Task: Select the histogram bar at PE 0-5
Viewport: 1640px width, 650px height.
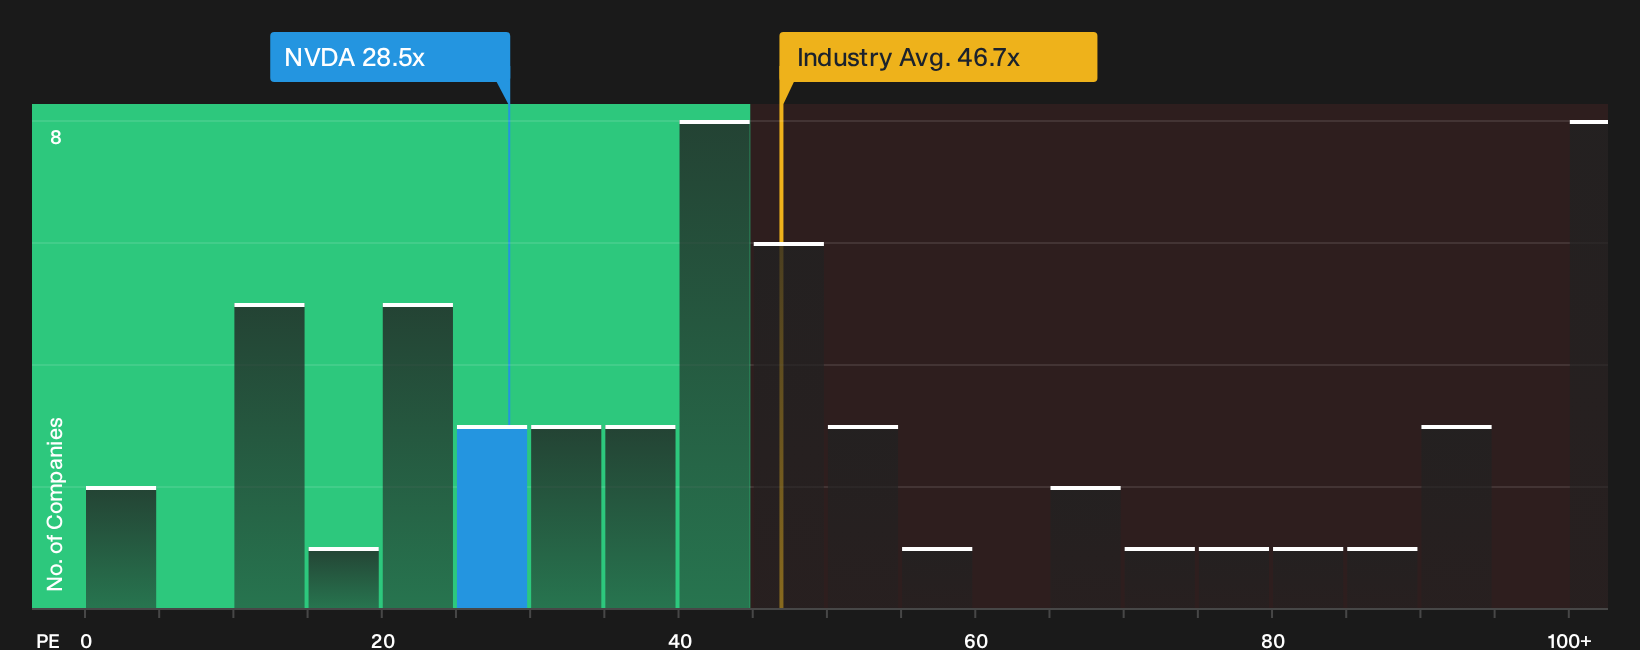Action: pyautogui.click(x=121, y=547)
